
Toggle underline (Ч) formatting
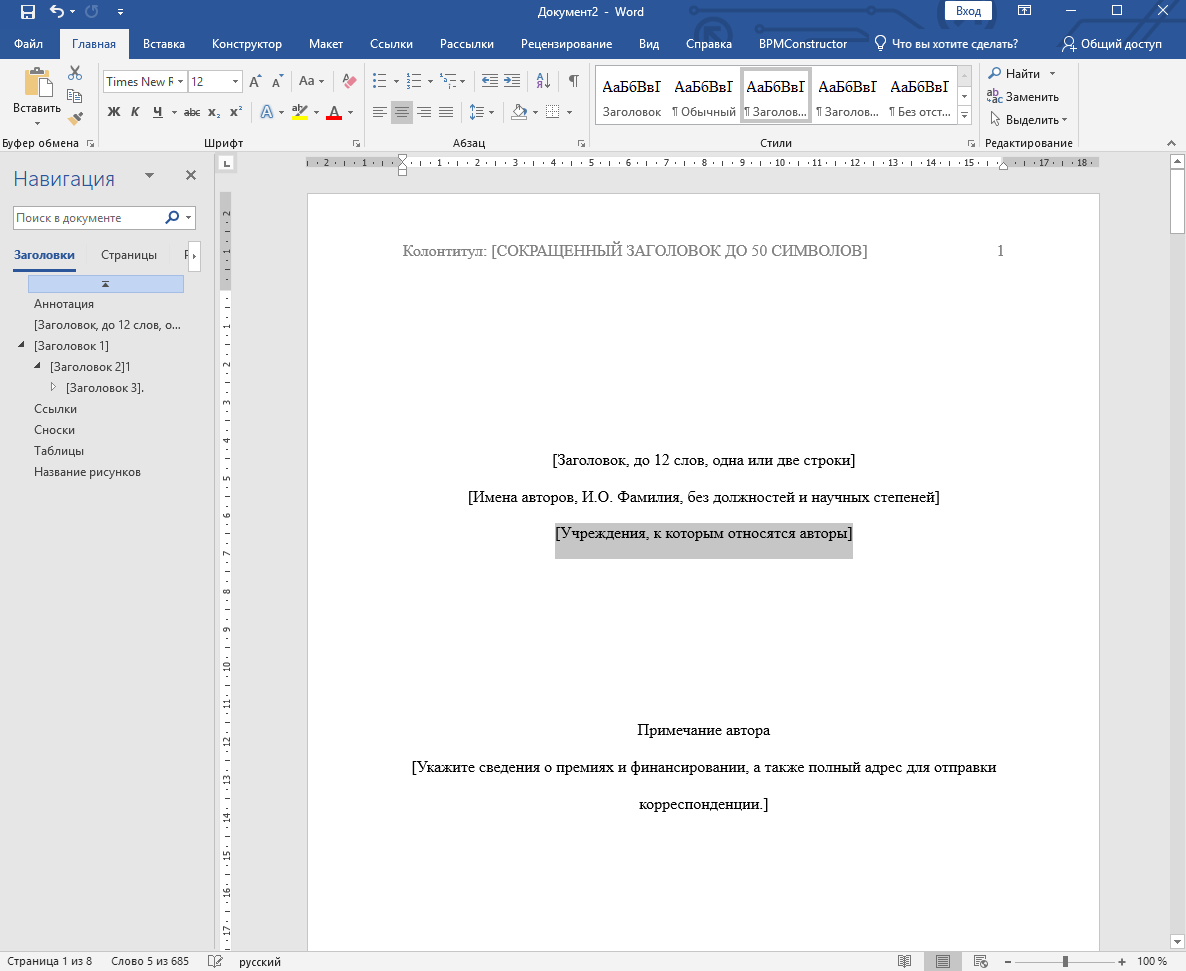[157, 112]
